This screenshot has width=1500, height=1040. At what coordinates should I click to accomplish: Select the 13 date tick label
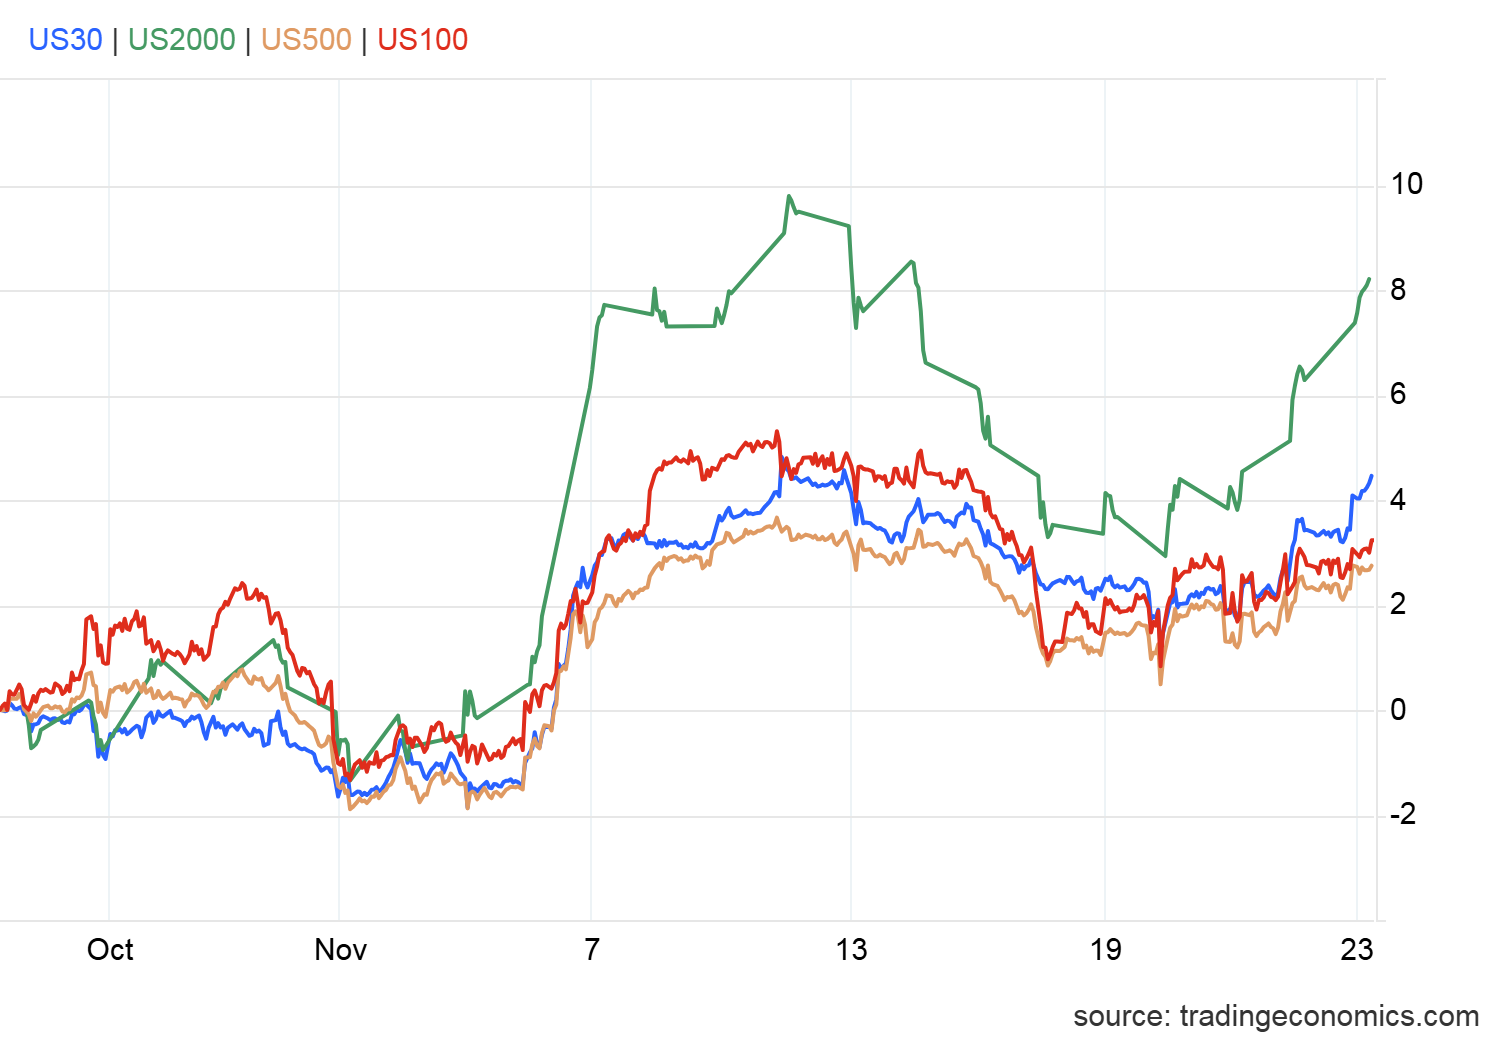(851, 949)
